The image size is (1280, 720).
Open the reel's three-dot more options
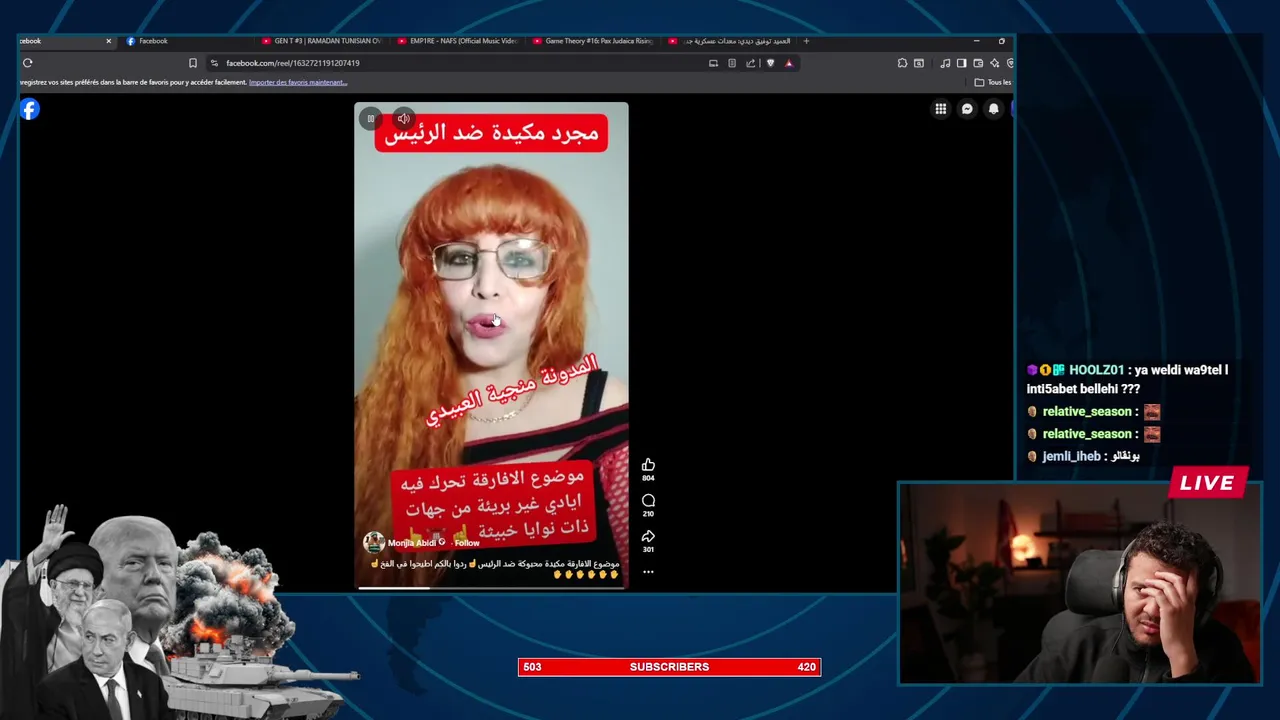[x=648, y=572]
